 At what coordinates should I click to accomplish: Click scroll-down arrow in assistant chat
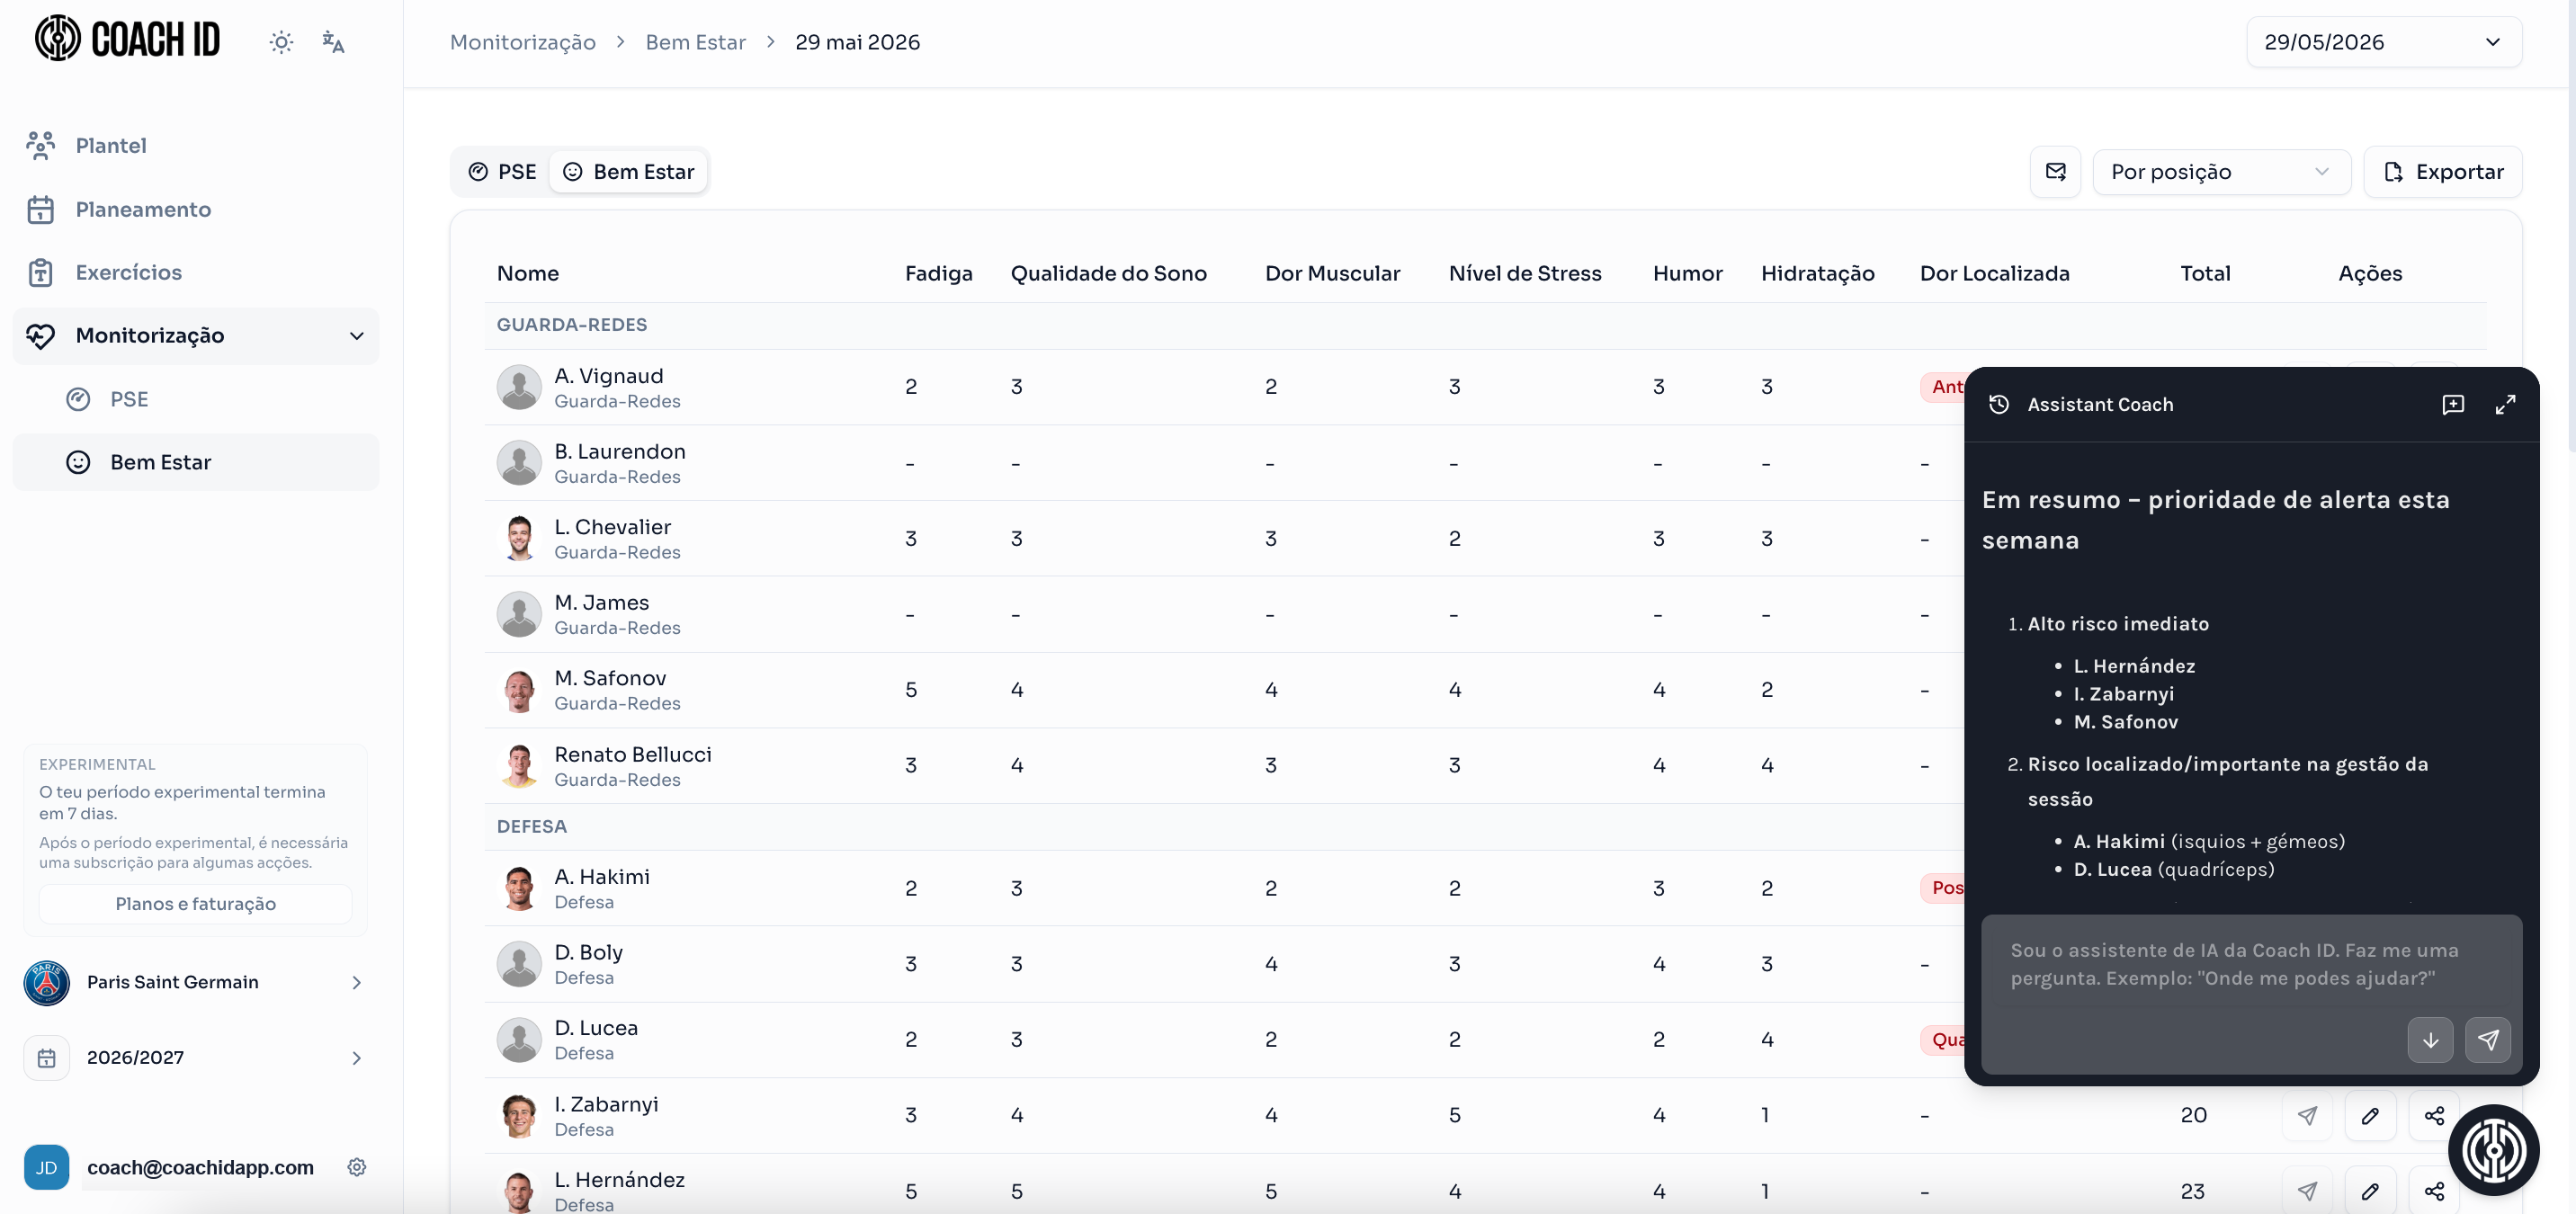pyautogui.click(x=2430, y=1040)
